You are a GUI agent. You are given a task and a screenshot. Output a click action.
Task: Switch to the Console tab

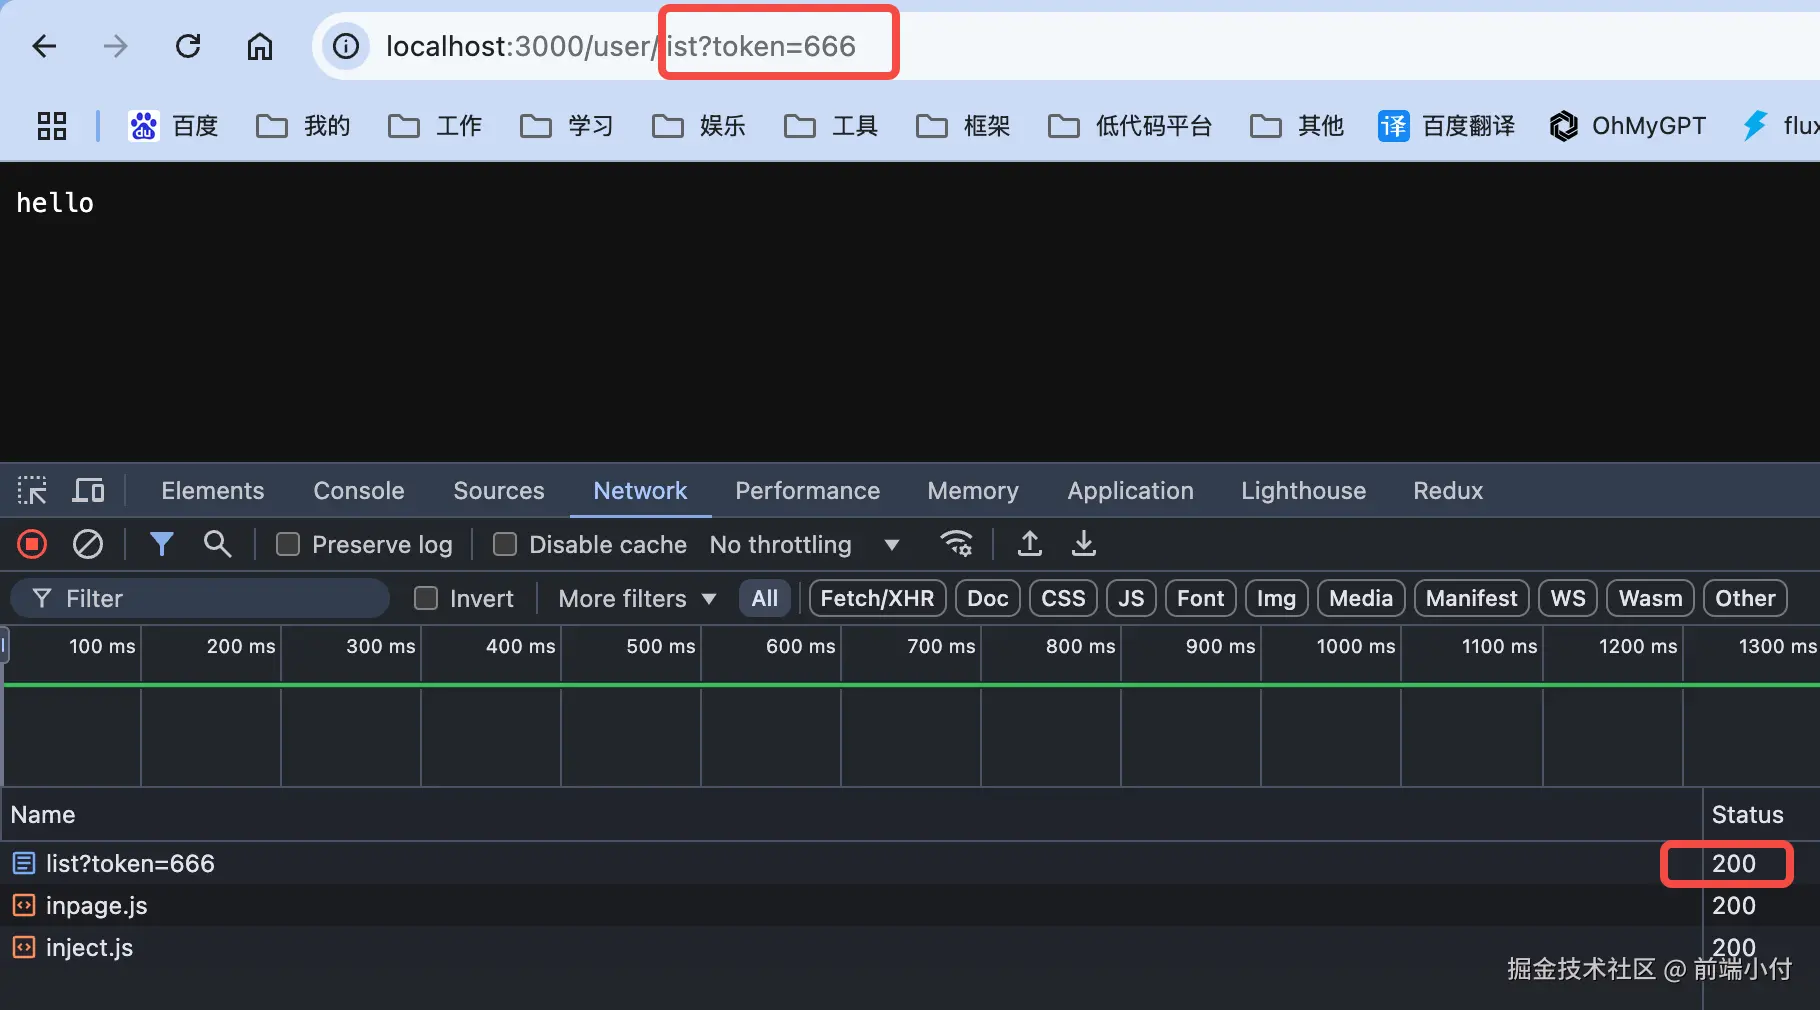pyautogui.click(x=359, y=491)
